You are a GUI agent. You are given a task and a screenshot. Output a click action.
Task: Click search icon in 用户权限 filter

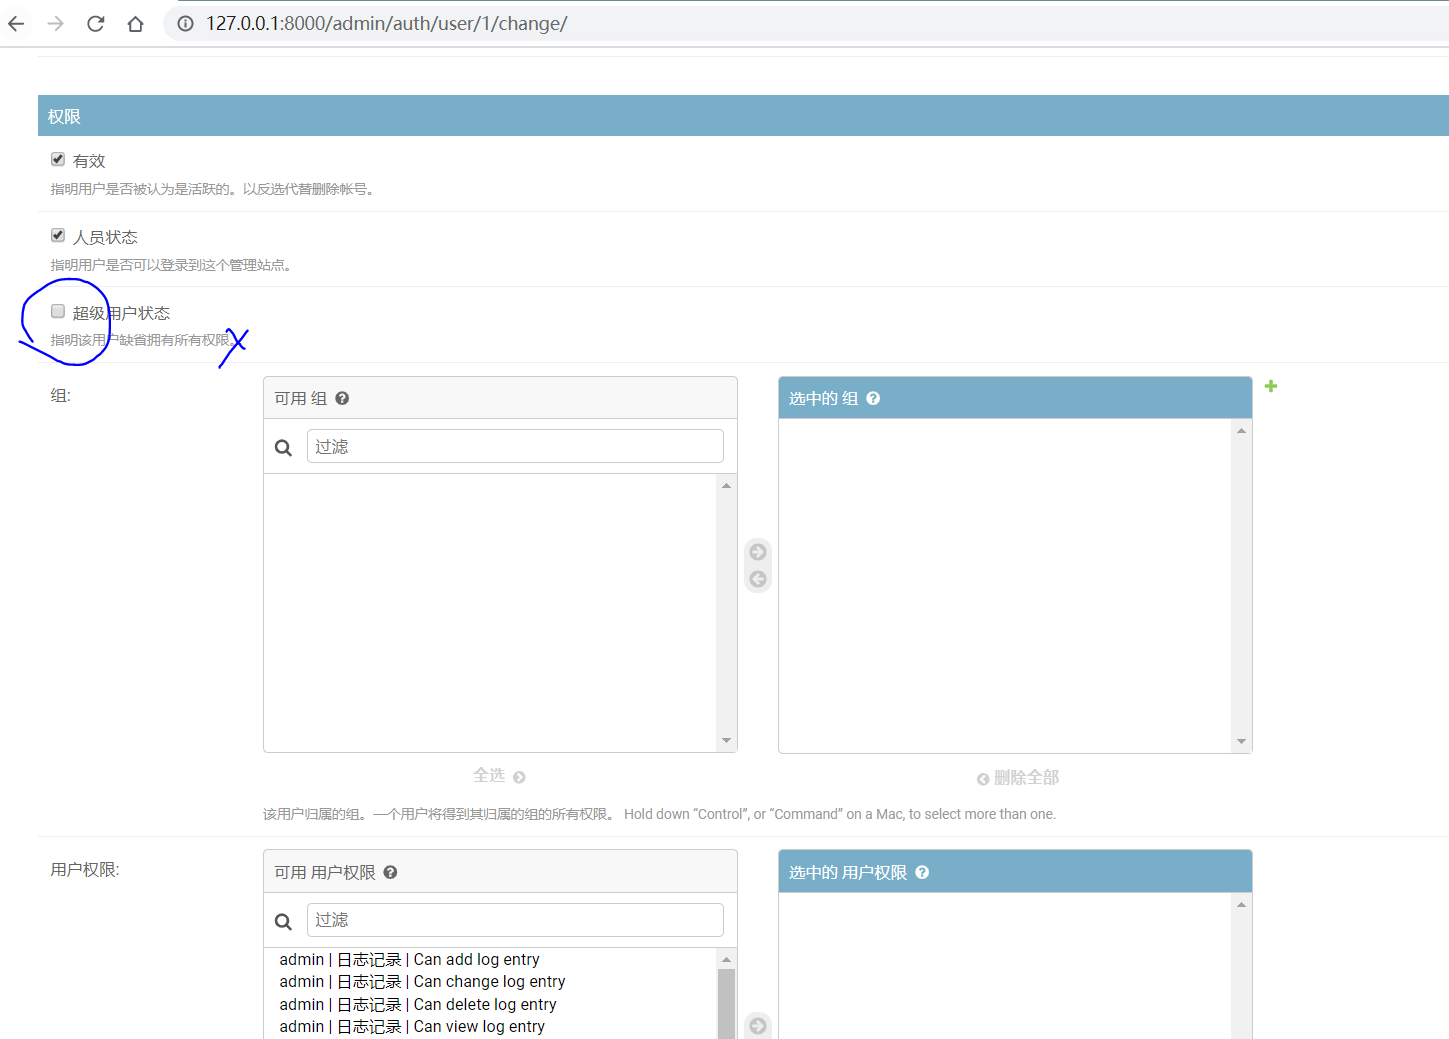pos(284,921)
